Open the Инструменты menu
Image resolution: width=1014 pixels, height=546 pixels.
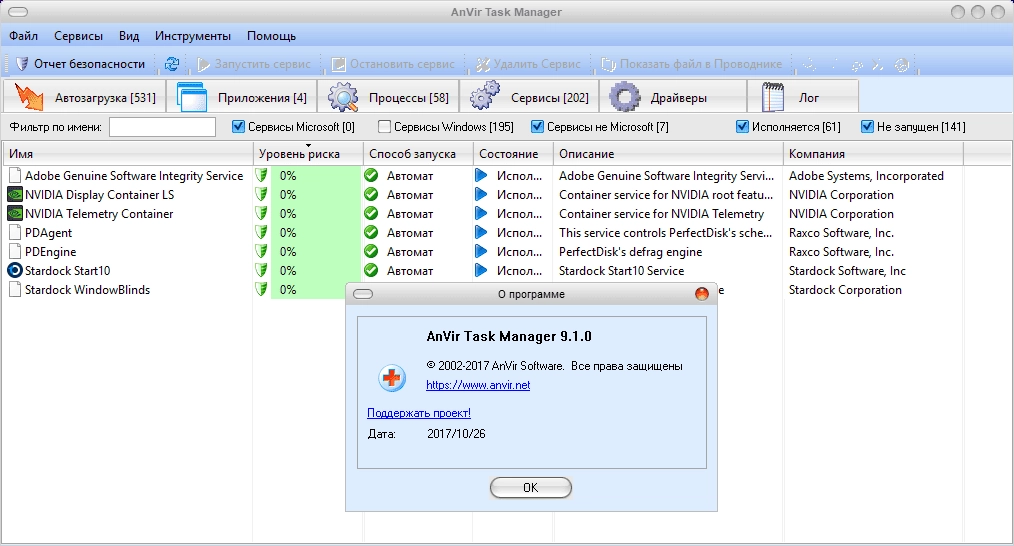[193, 36]
